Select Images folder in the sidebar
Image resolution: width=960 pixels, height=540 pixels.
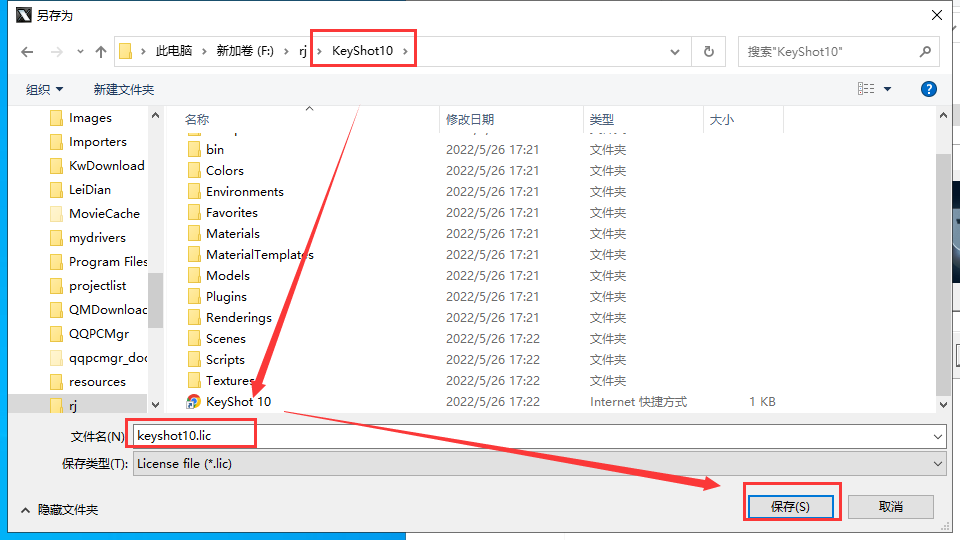(90, 118)
